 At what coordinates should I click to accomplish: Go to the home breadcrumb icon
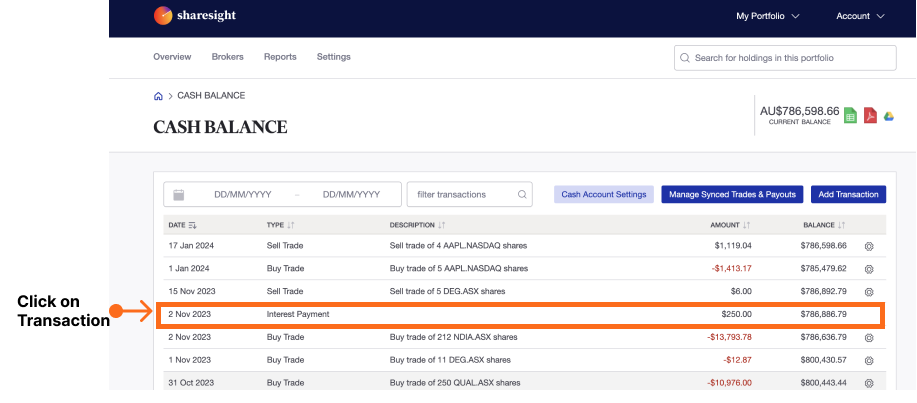pos(158,96)
